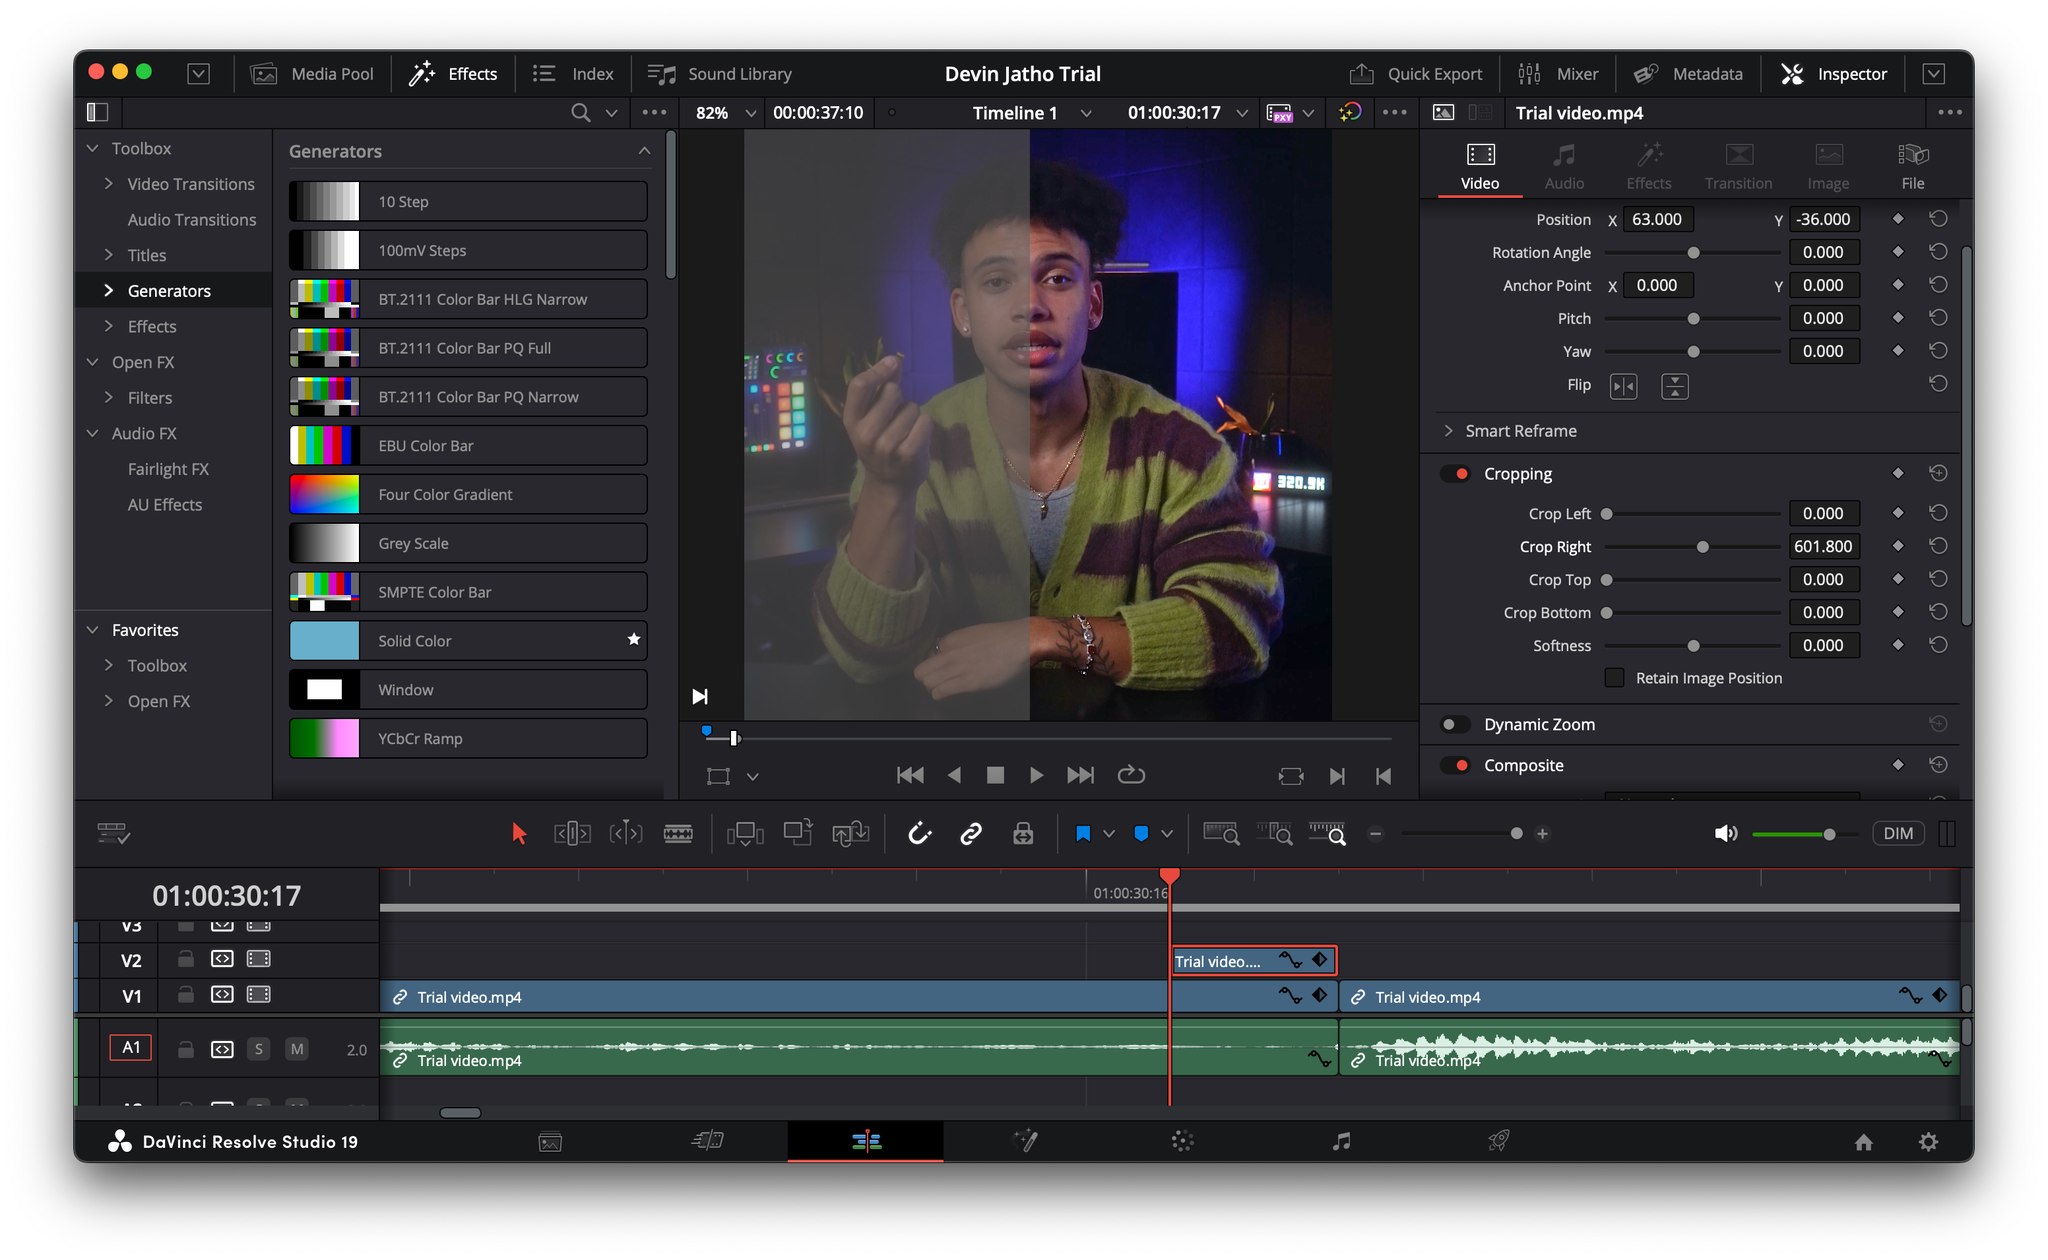Toggle the Loop playback button
The height and width of the screenshot is (1260, 2048).
pos(1131,775)
